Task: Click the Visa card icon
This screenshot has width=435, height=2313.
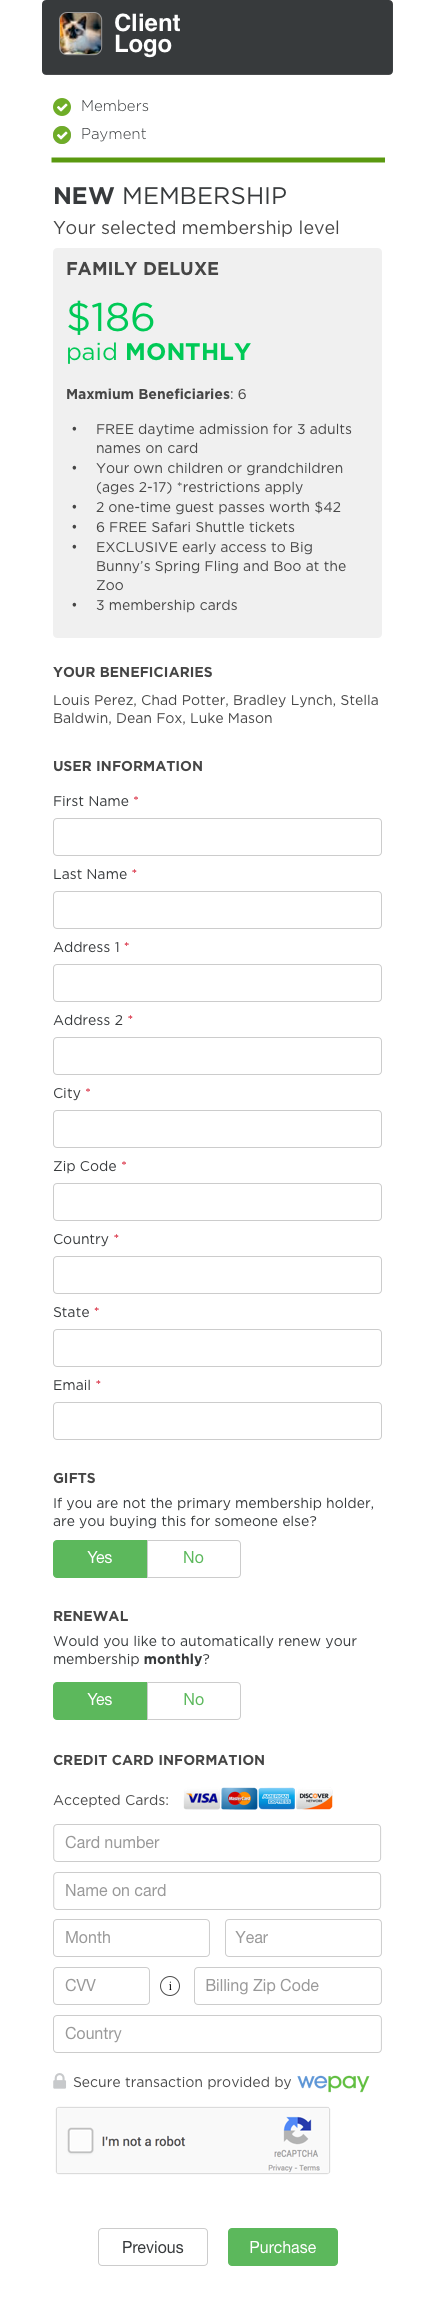Action: click(x=202, y=1799)
